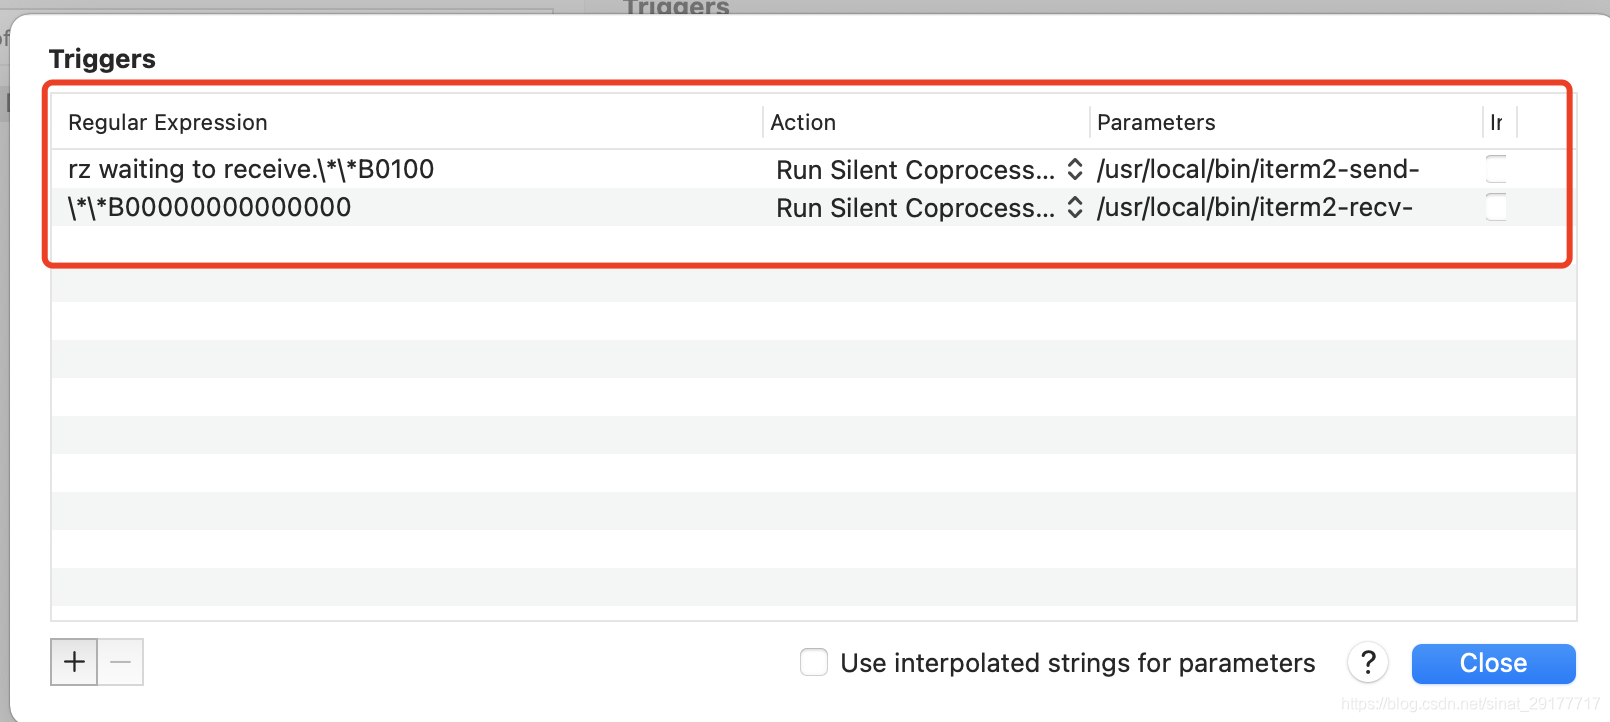
Task: Click the chevron beside the first Run Silent Coprocess action
Action: click(x=1074, y=170)
